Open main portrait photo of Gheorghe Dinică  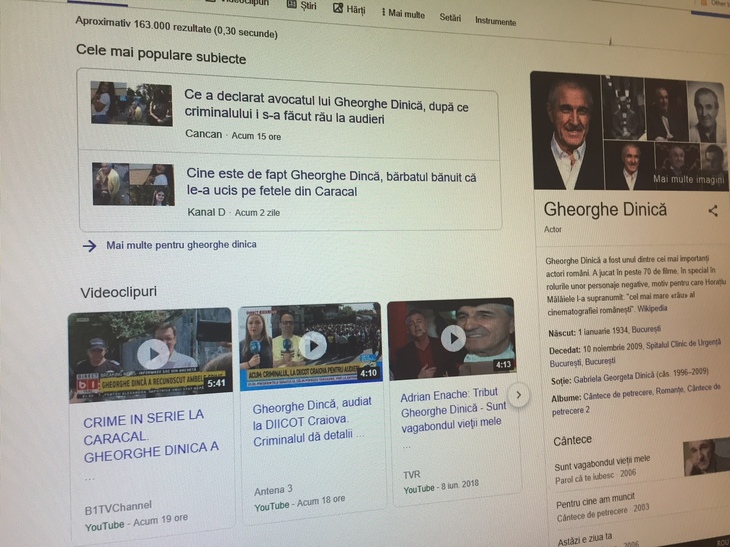[567, 131]
